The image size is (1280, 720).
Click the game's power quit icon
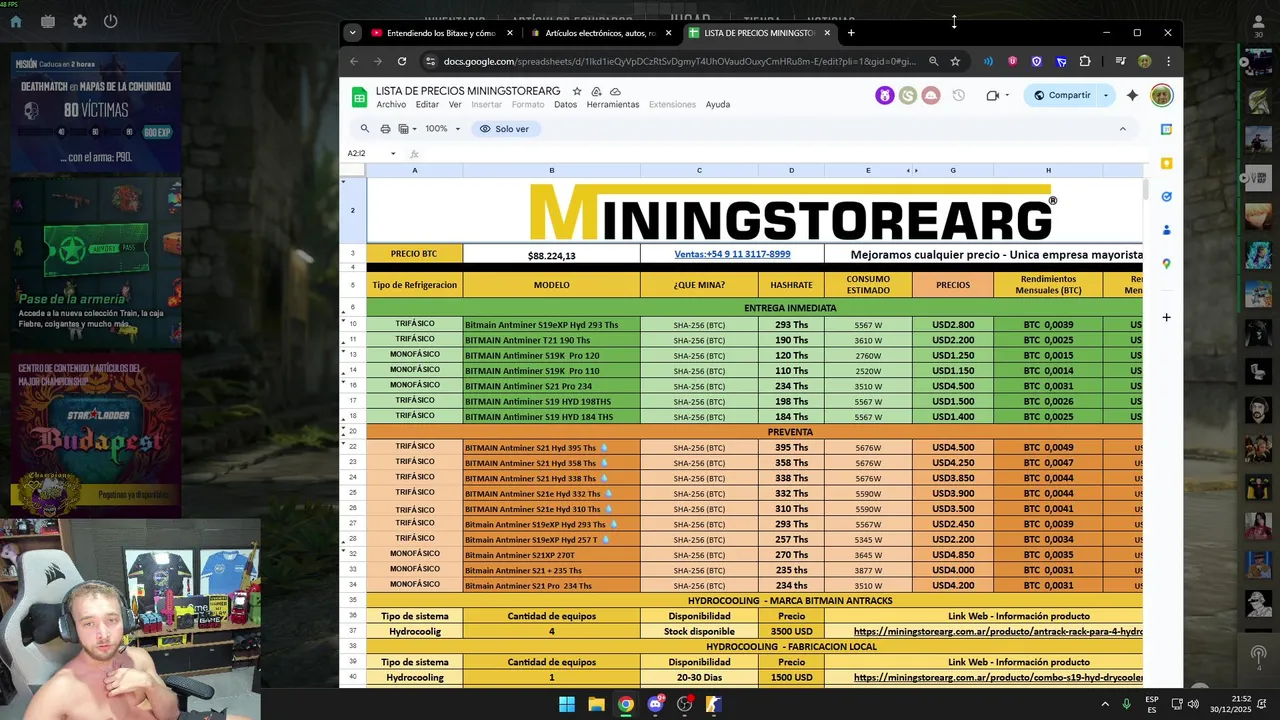click(x=111, y=21)
